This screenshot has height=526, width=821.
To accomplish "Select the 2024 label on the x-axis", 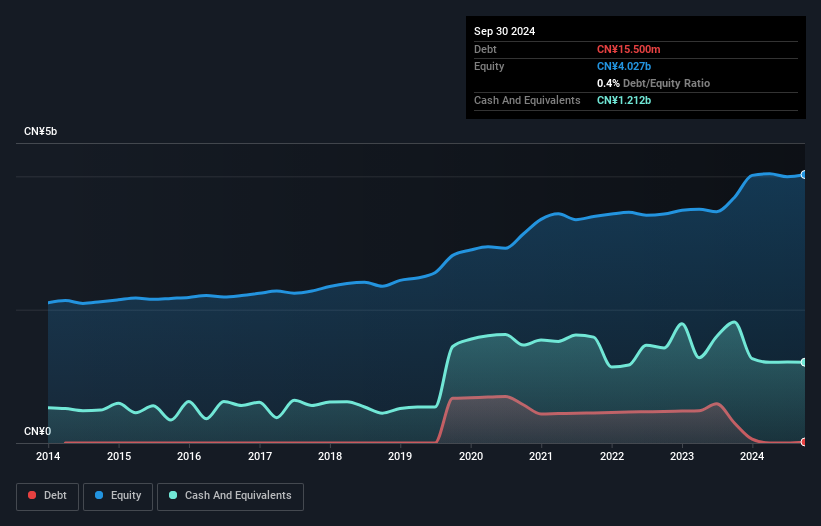I will 752,457.
